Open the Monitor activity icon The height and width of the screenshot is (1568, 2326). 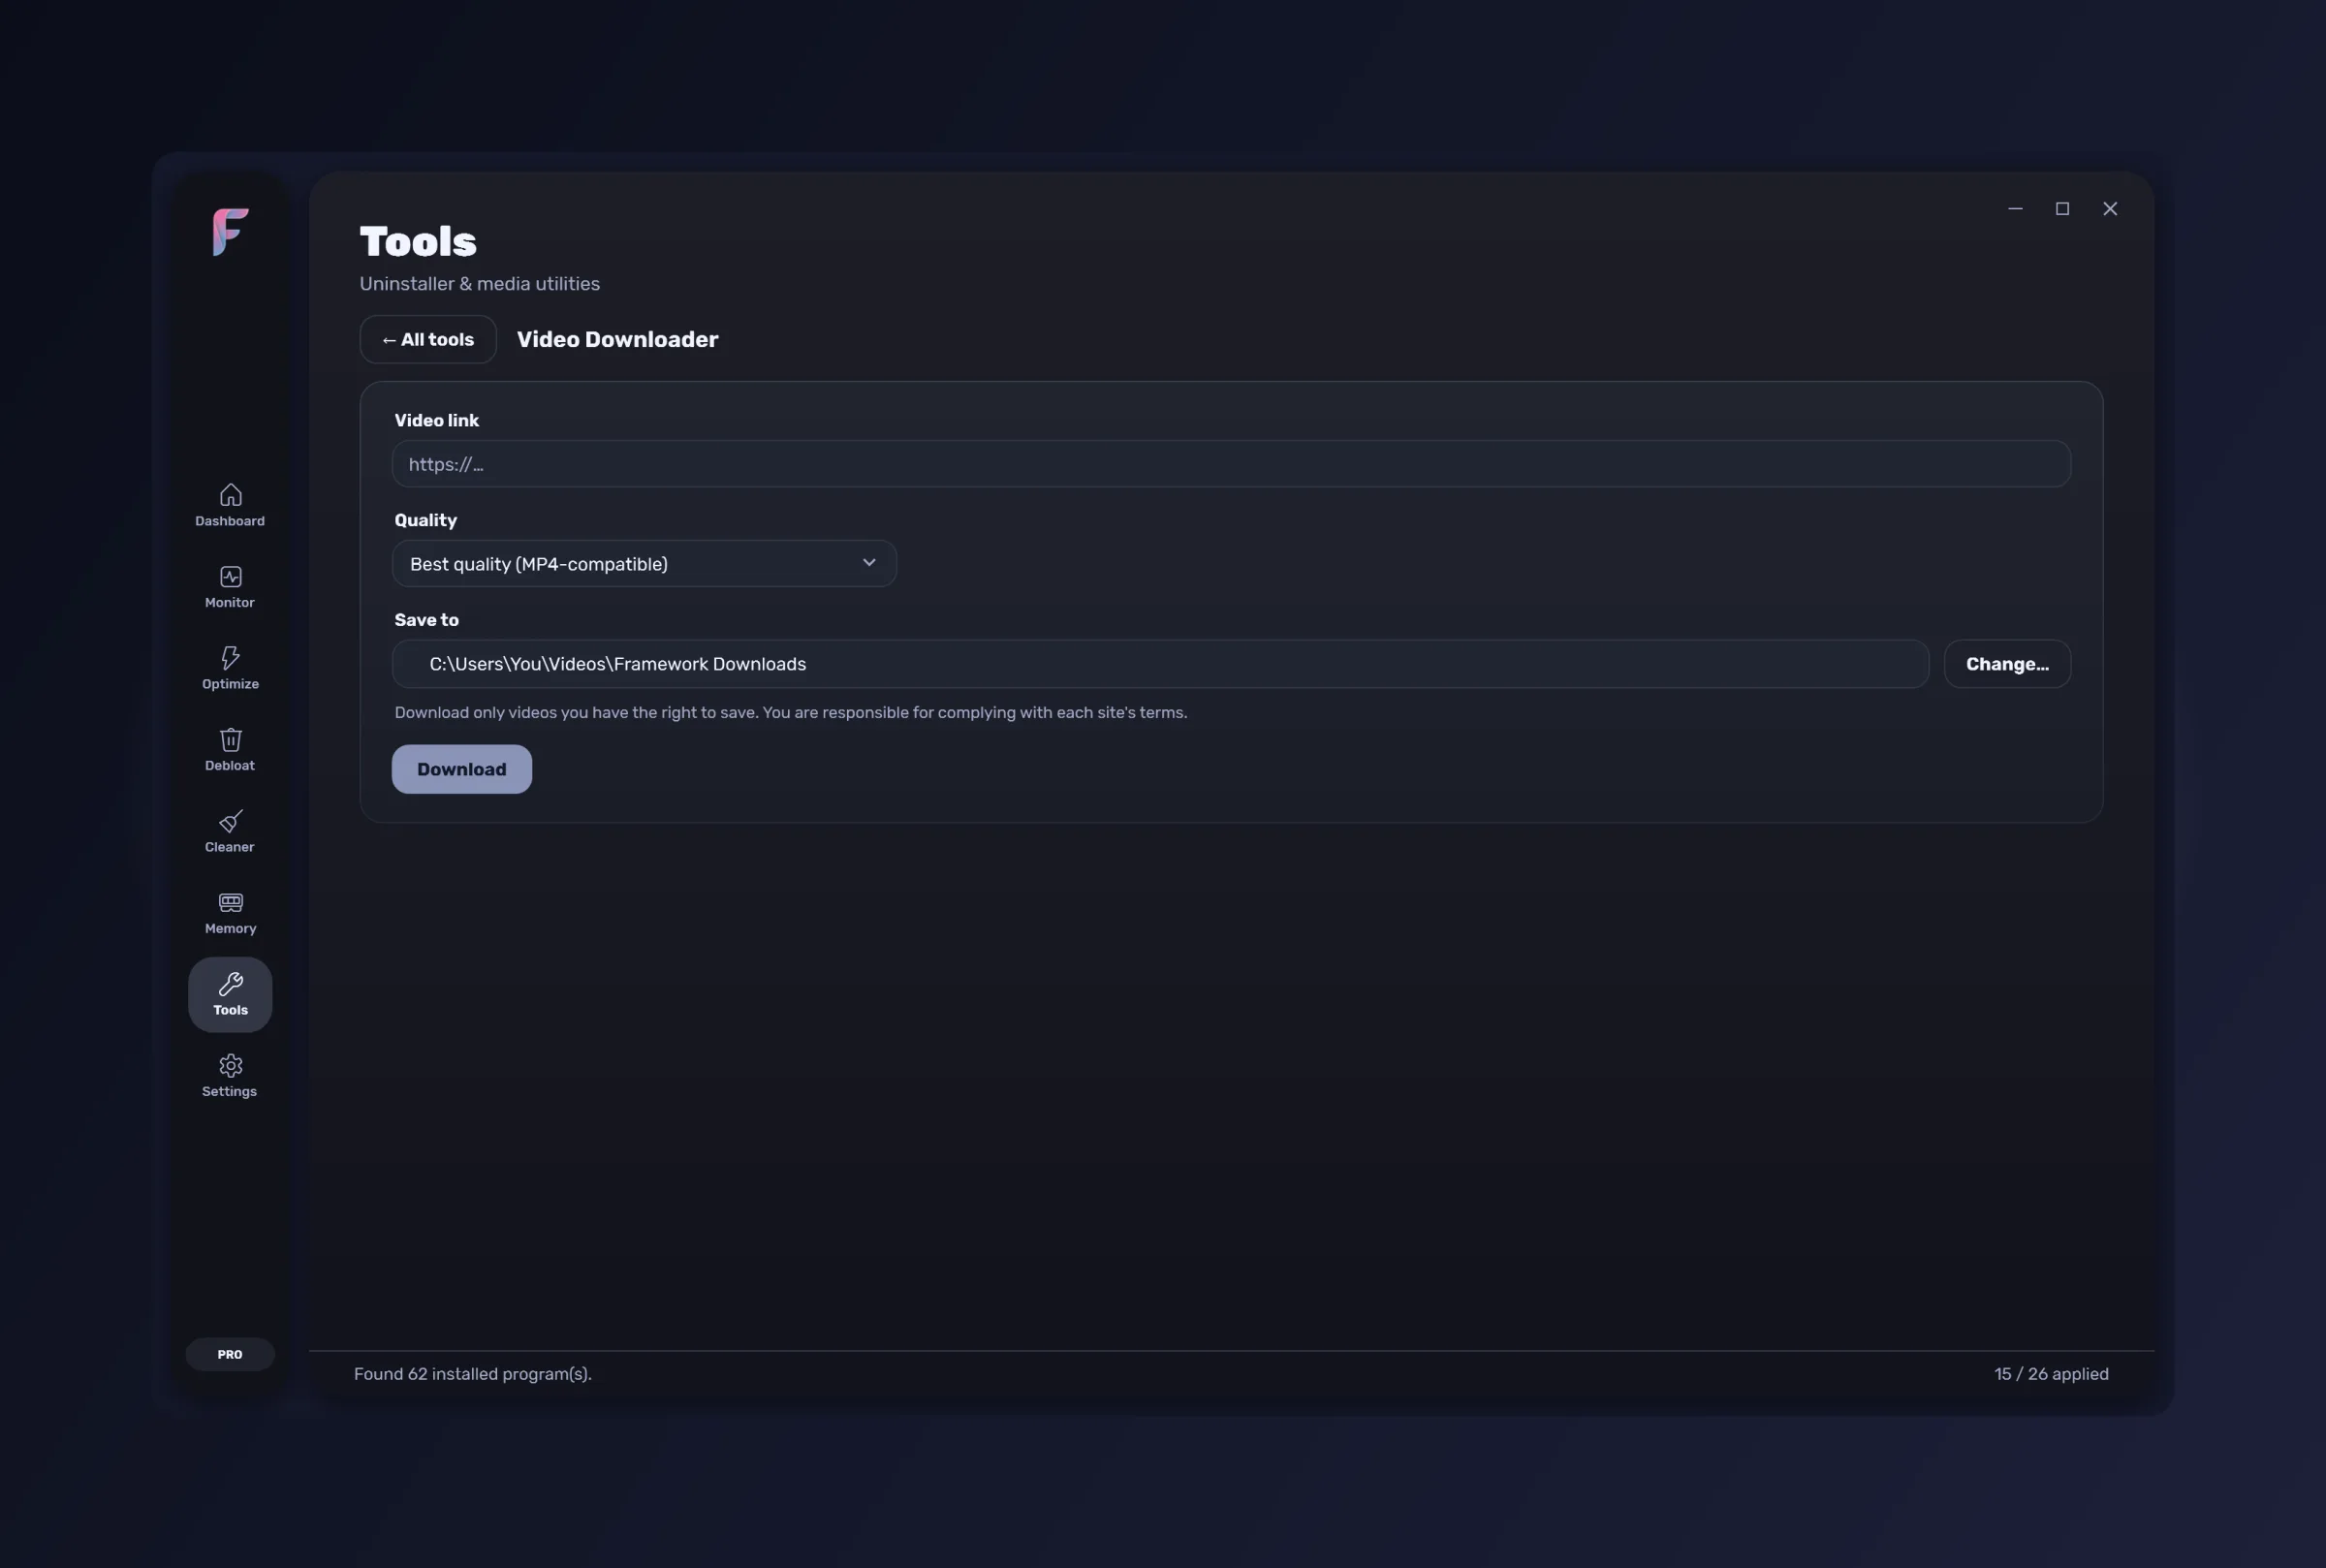230,577
